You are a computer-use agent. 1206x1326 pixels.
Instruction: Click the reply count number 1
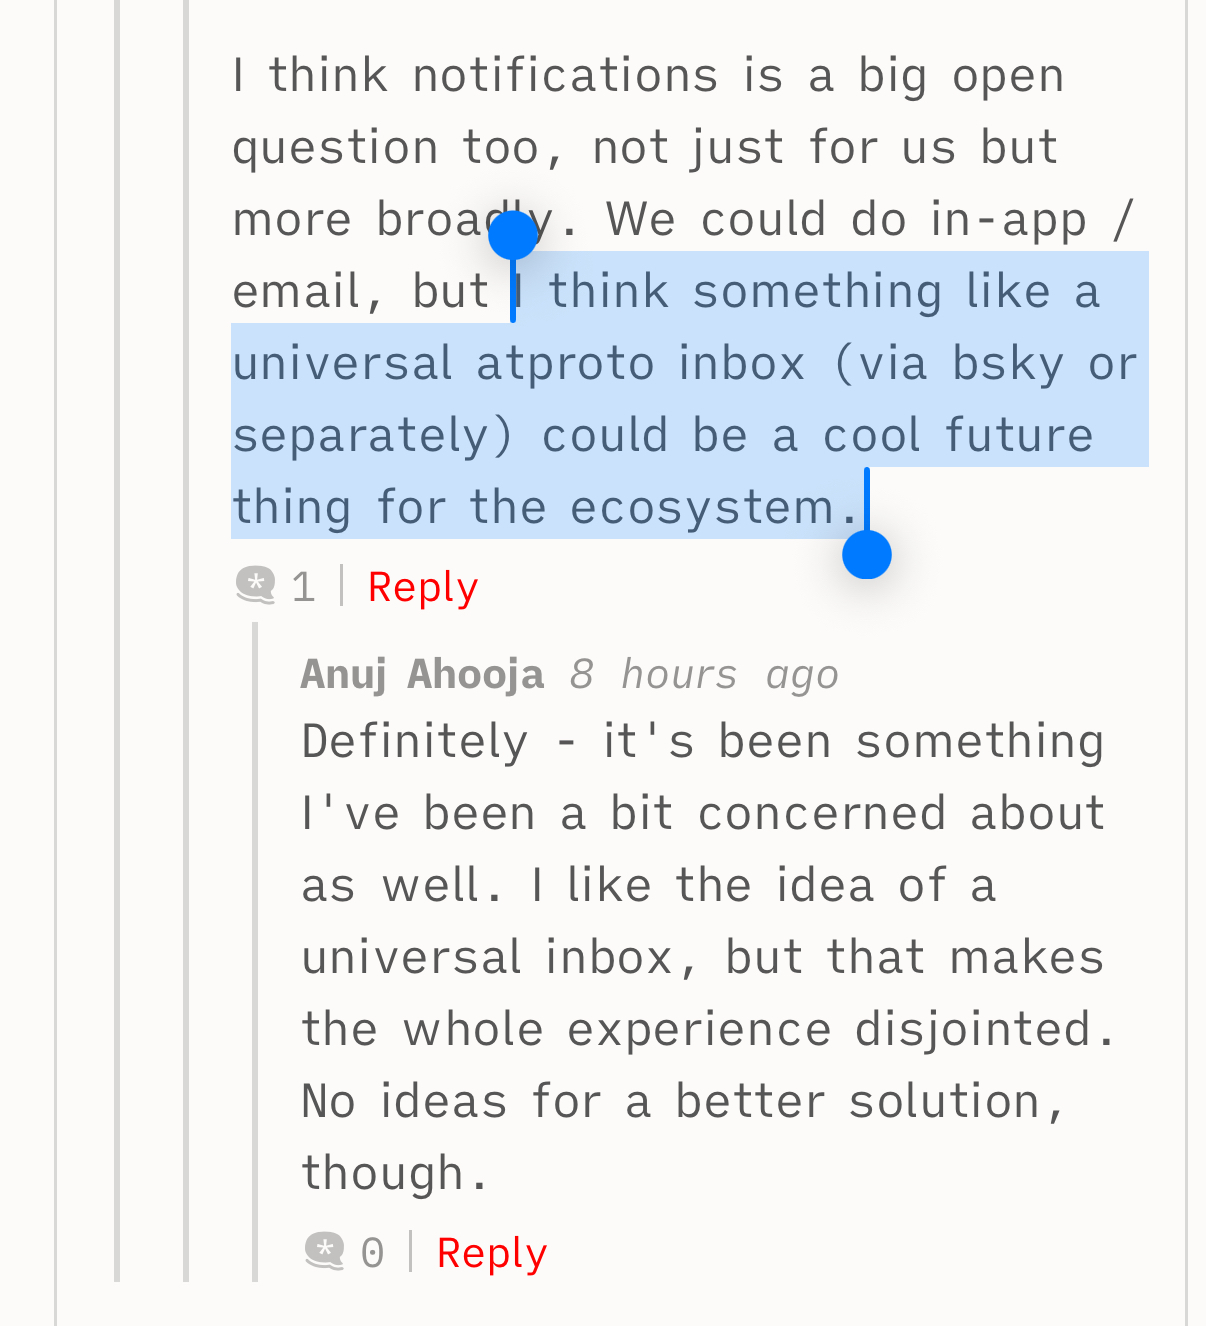tap(303, 587)
